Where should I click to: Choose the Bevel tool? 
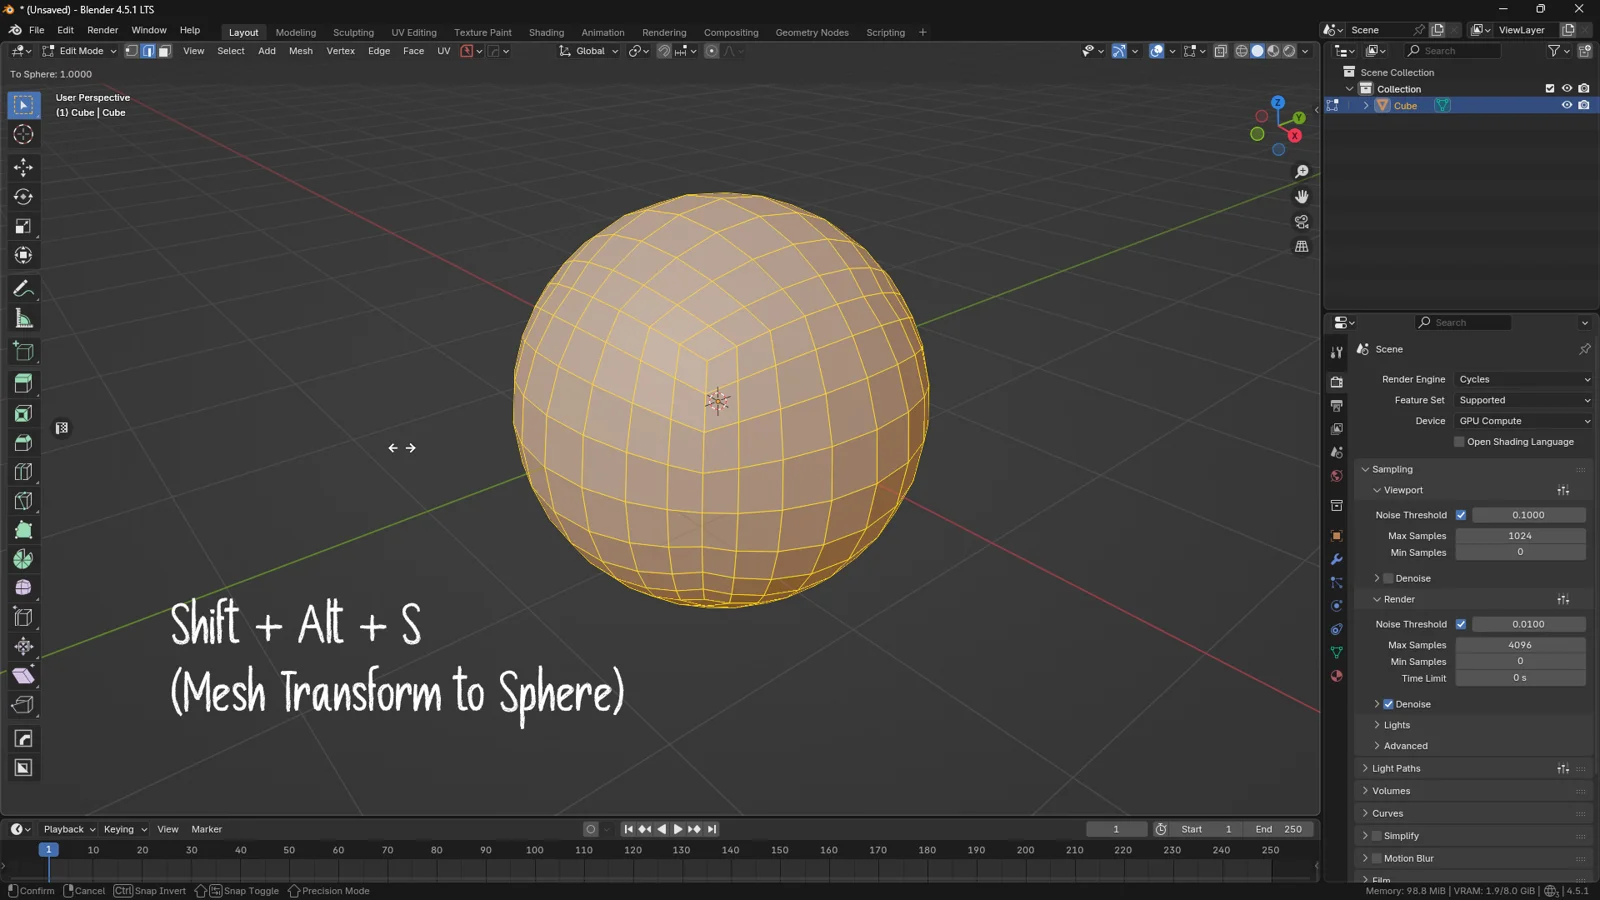tap(23, 442)
